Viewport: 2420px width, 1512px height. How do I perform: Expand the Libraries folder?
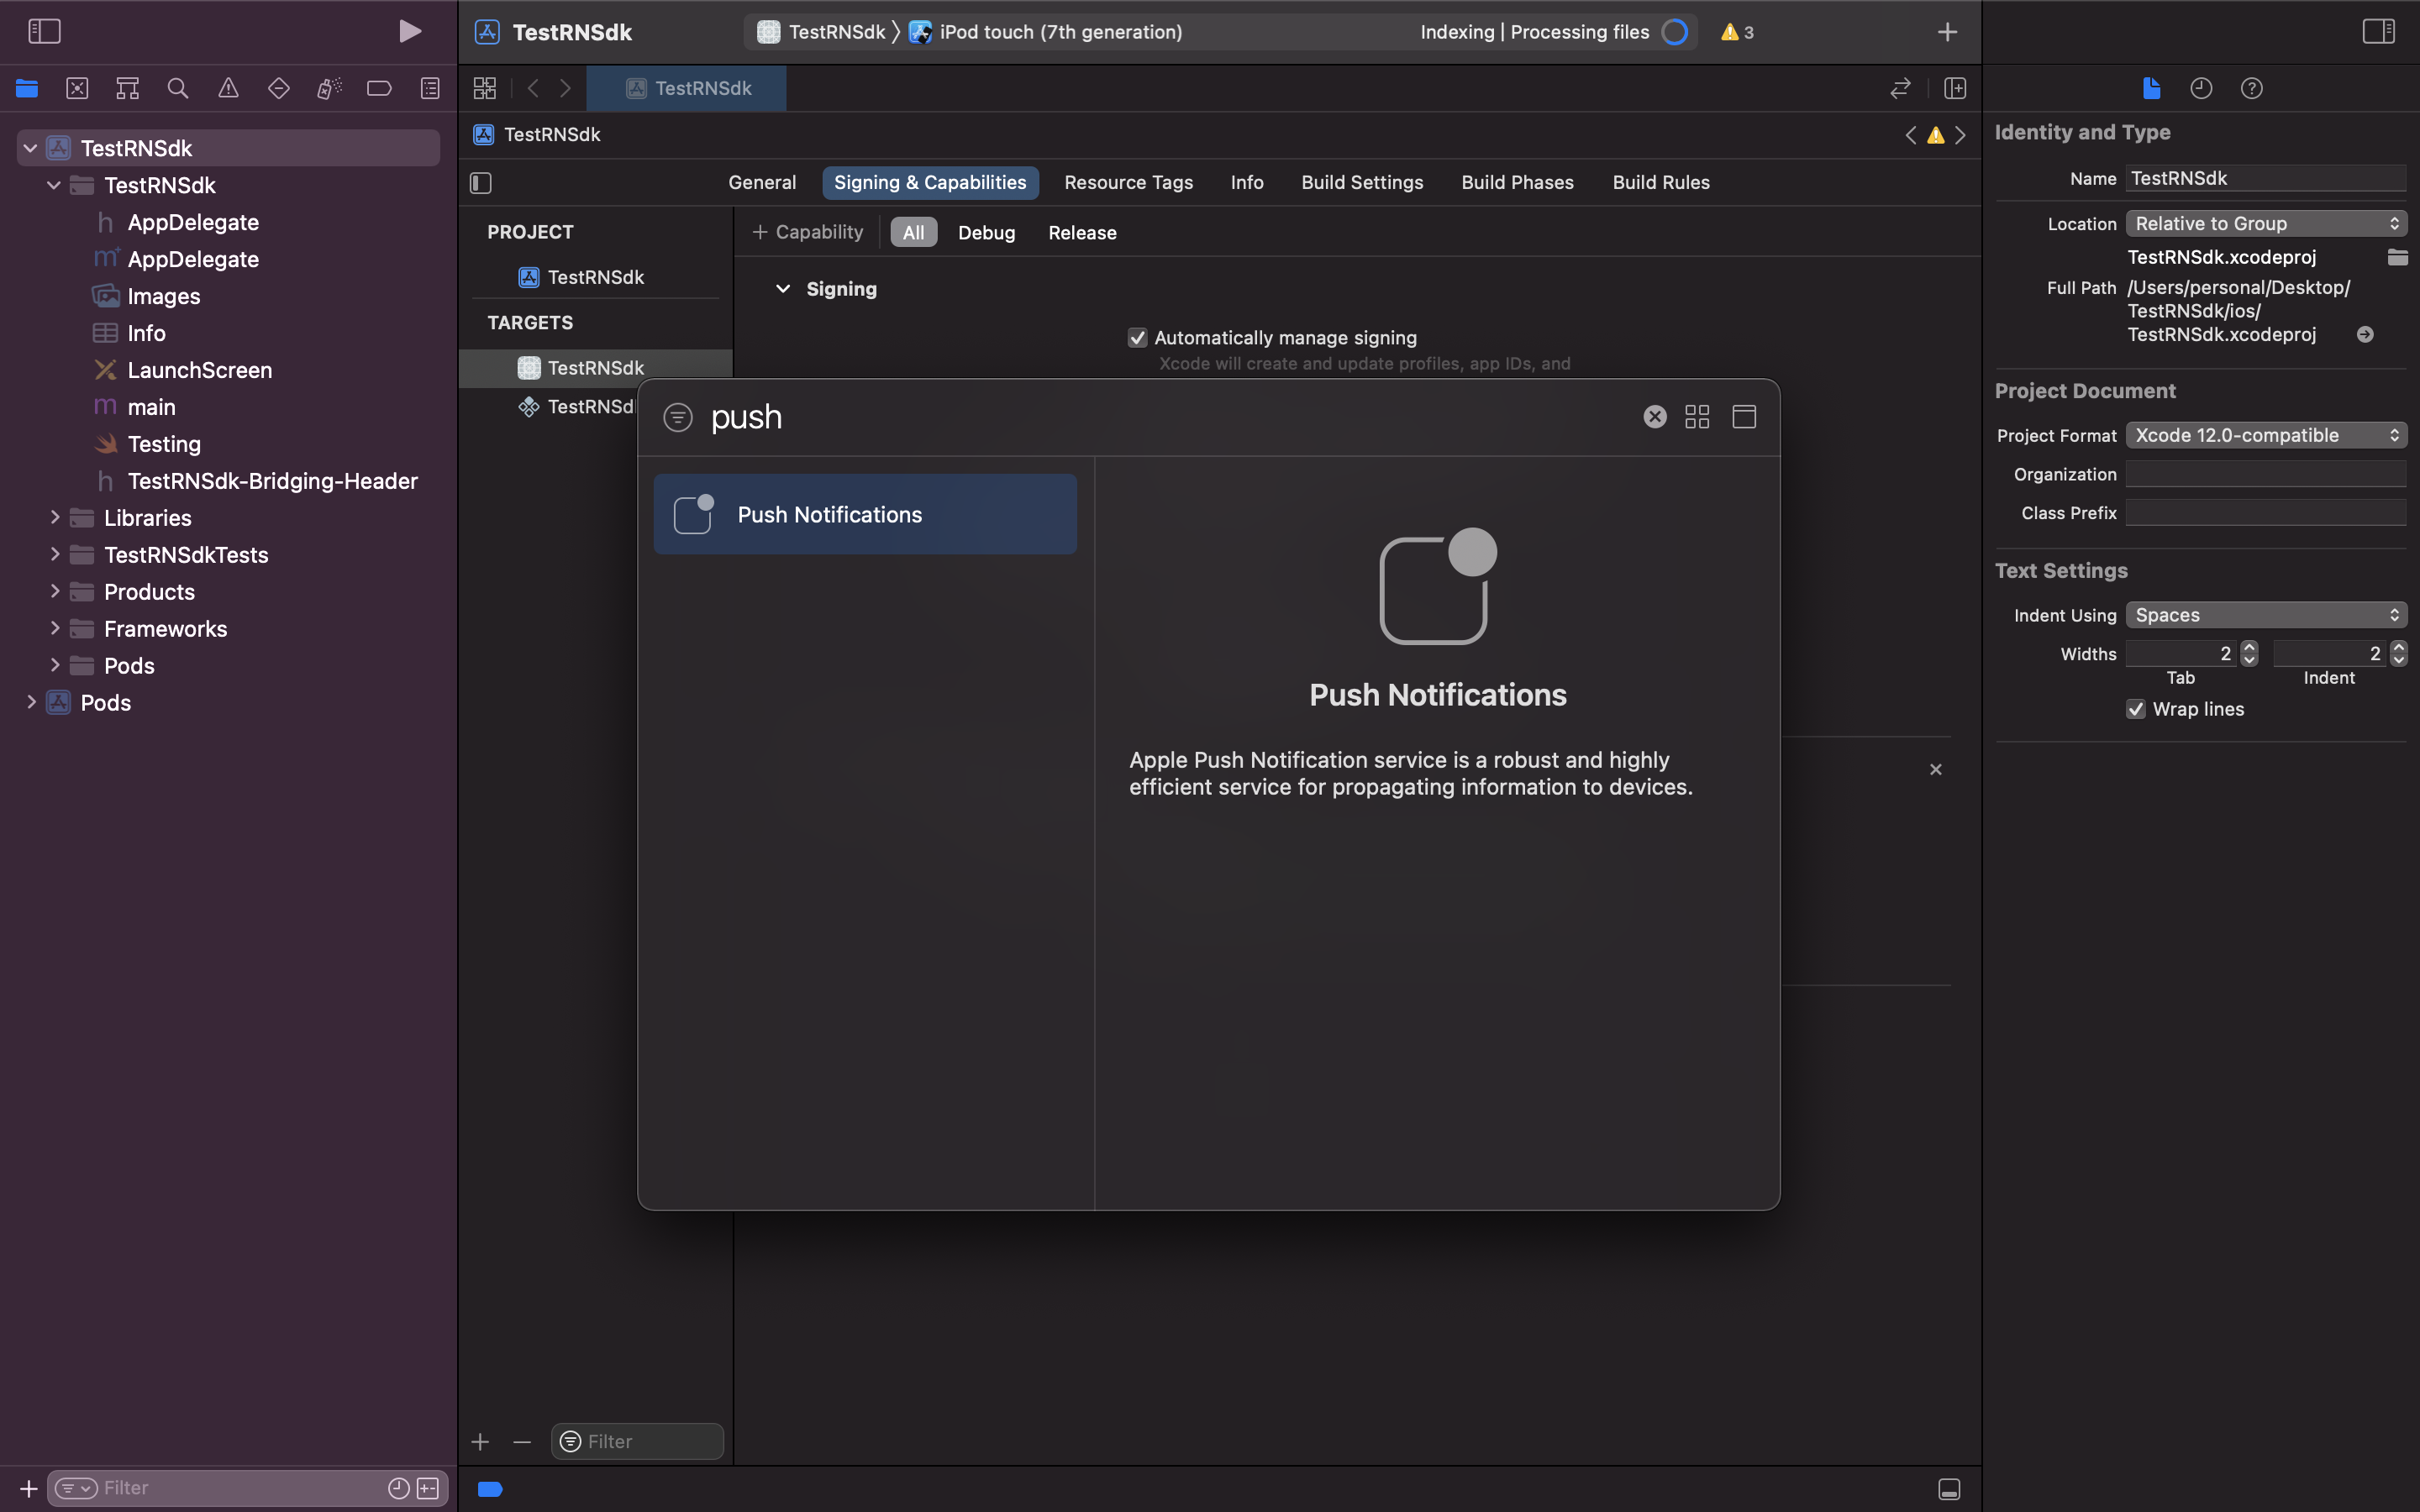coord(55,517)
